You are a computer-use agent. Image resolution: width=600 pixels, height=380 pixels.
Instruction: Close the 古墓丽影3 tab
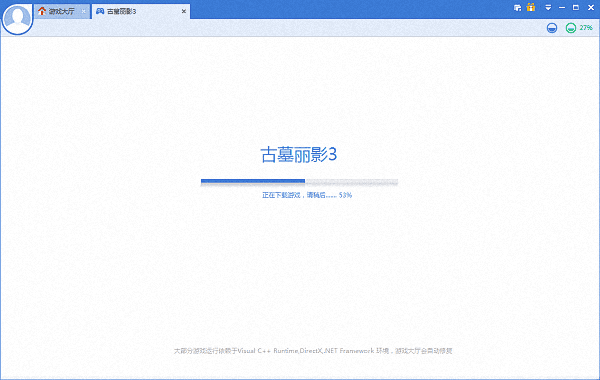coord(184,11)
